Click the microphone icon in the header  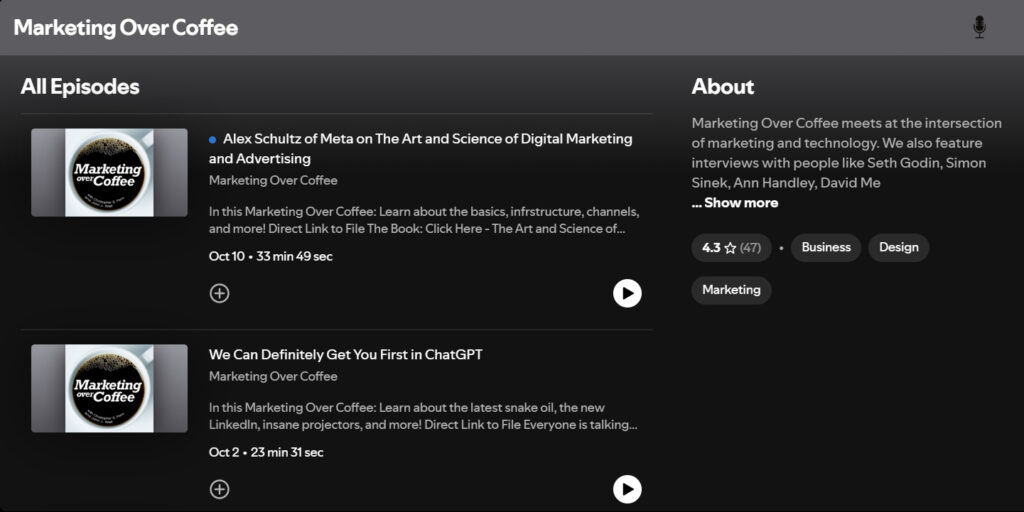pos(979,27)
